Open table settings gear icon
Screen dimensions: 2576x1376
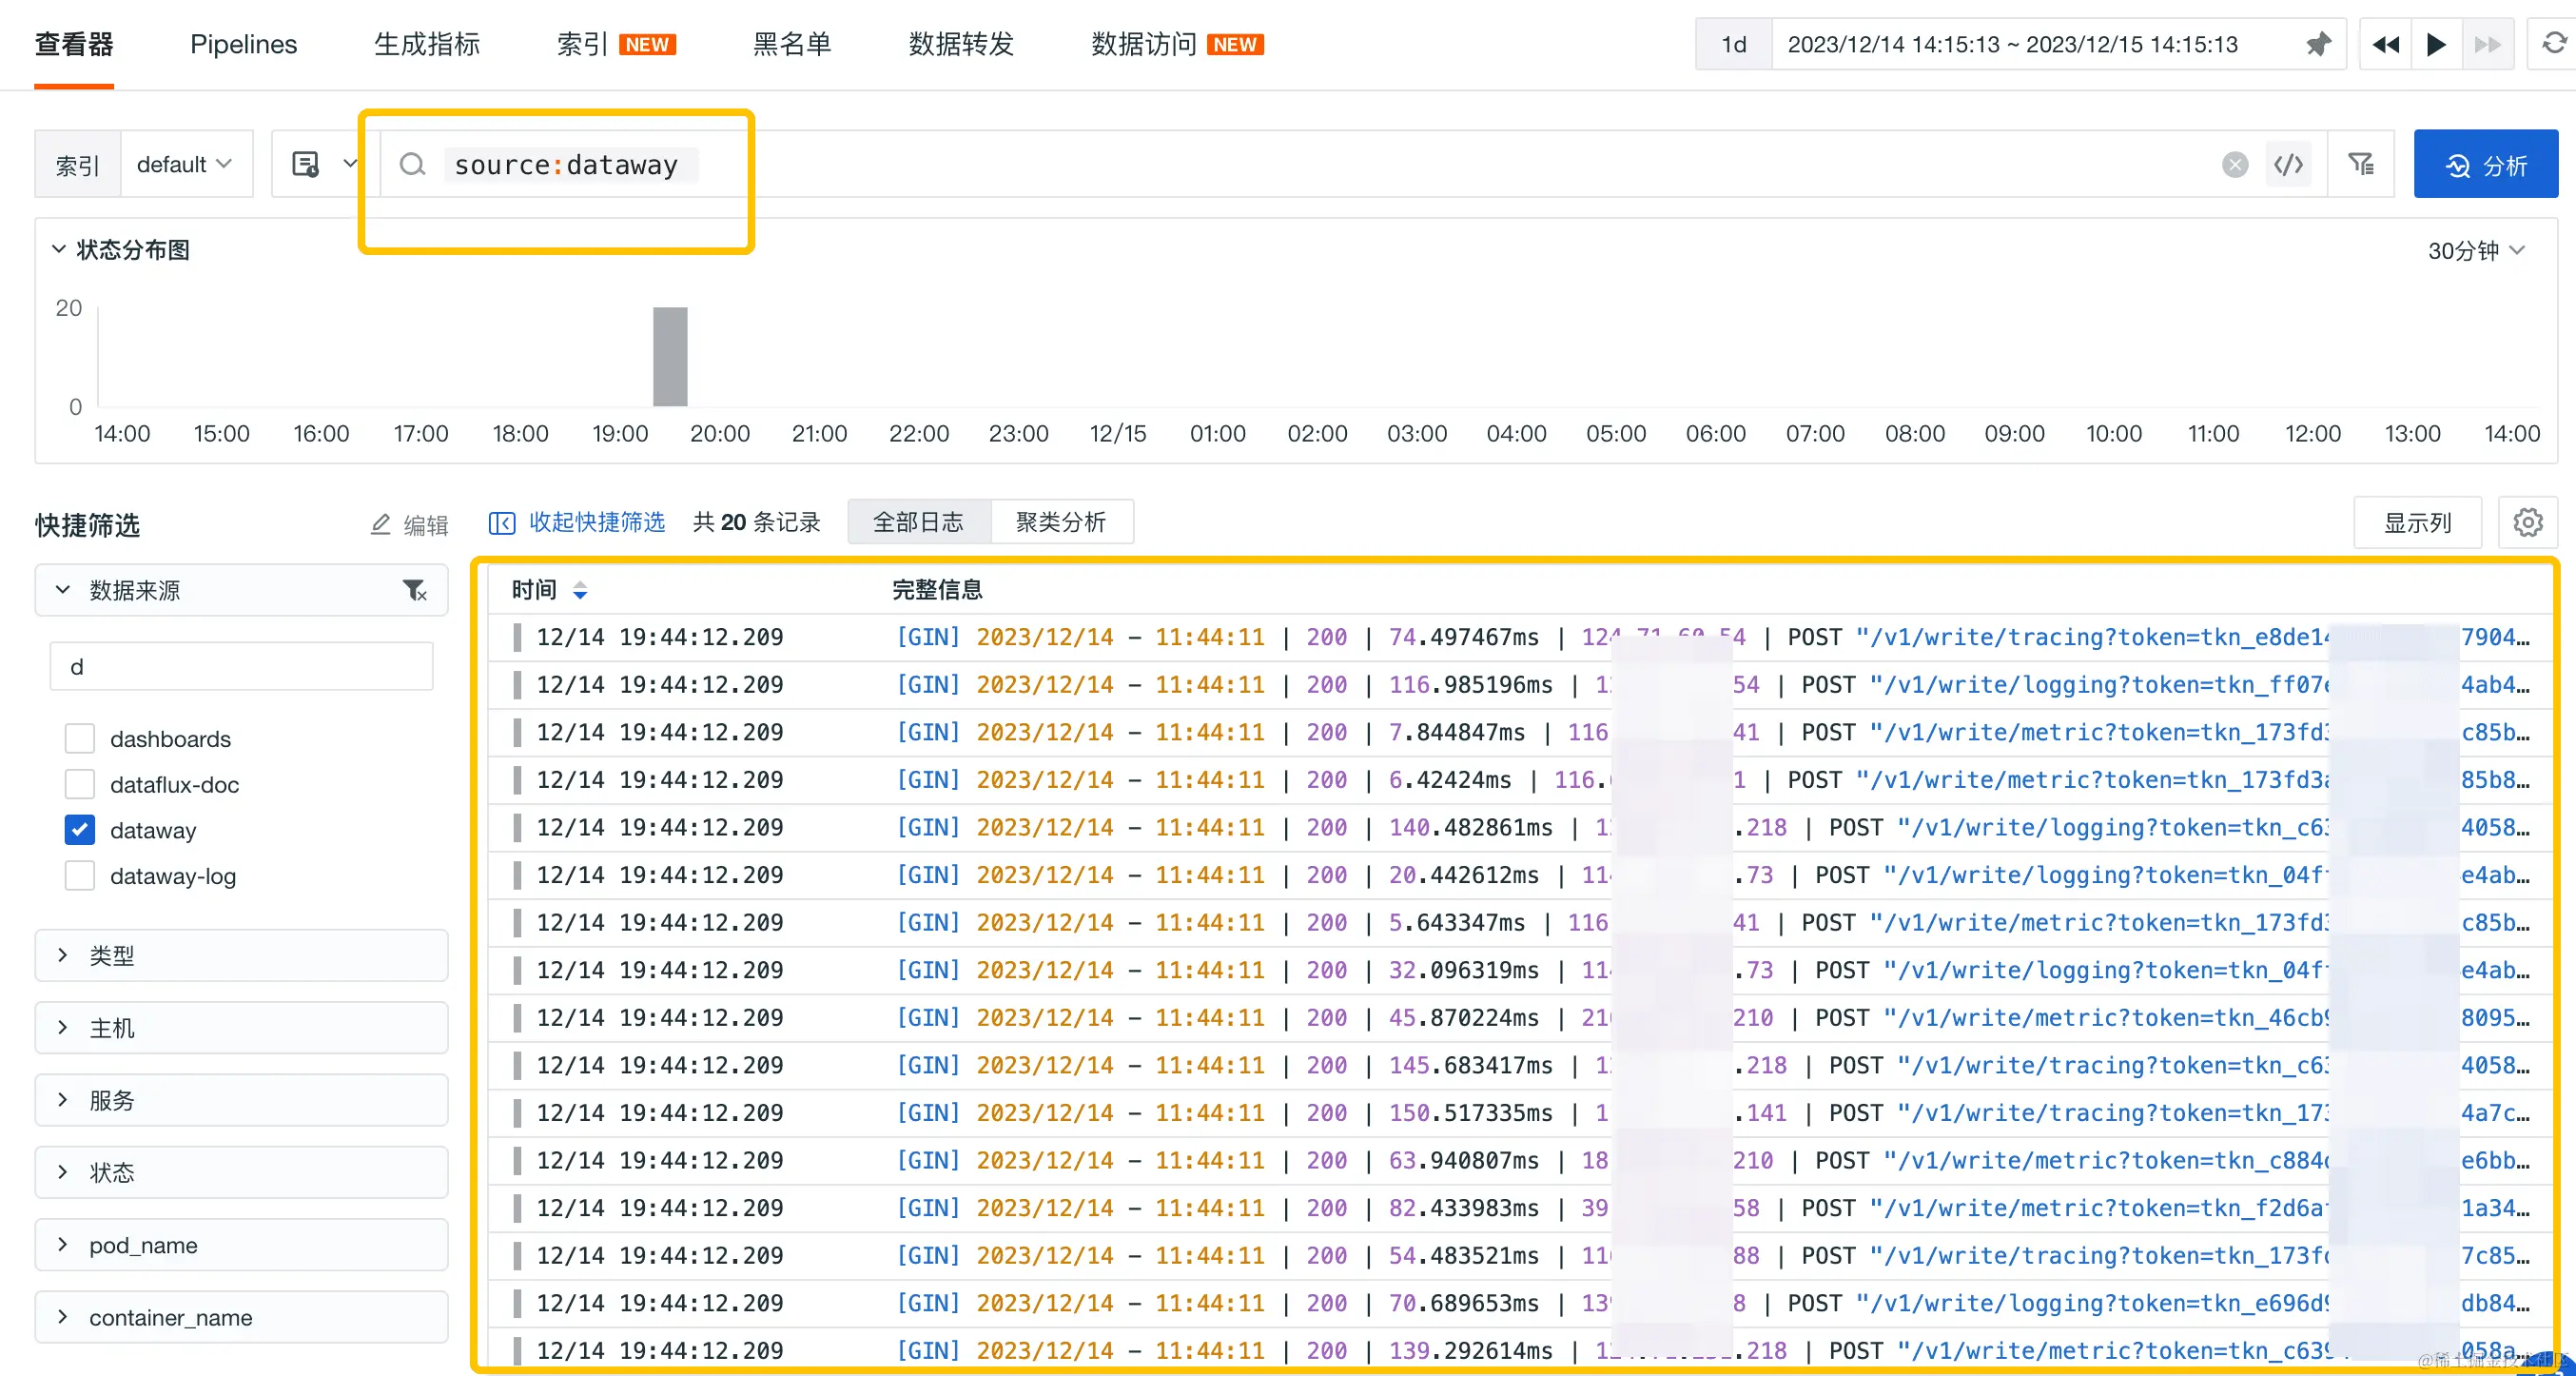[2527, 522]
